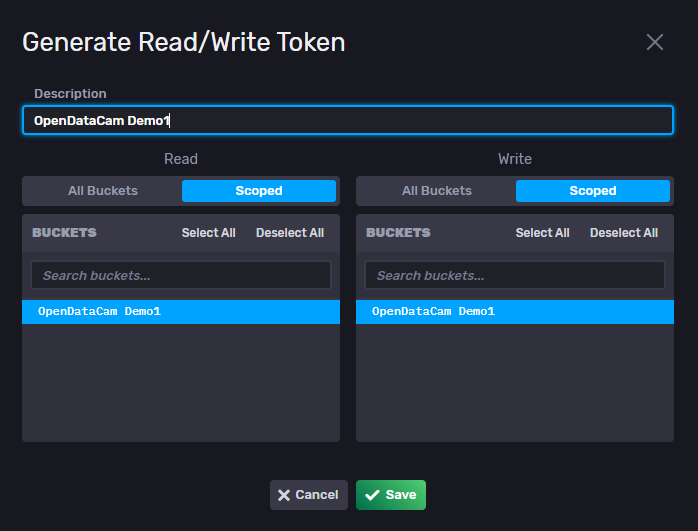Select All Buckets under Write
This screenshot has width=698, height=531.
[437, 191]
